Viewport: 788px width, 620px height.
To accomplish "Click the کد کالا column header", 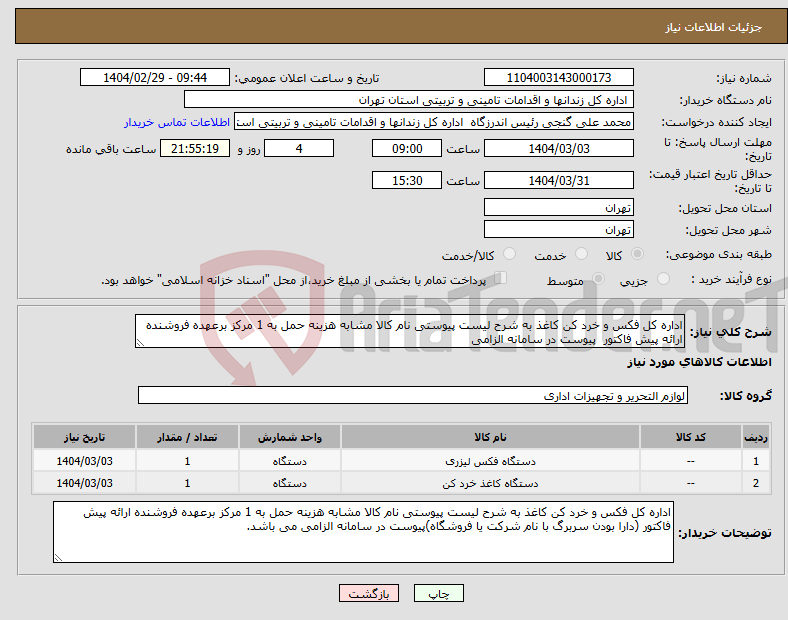I will 691,437.
